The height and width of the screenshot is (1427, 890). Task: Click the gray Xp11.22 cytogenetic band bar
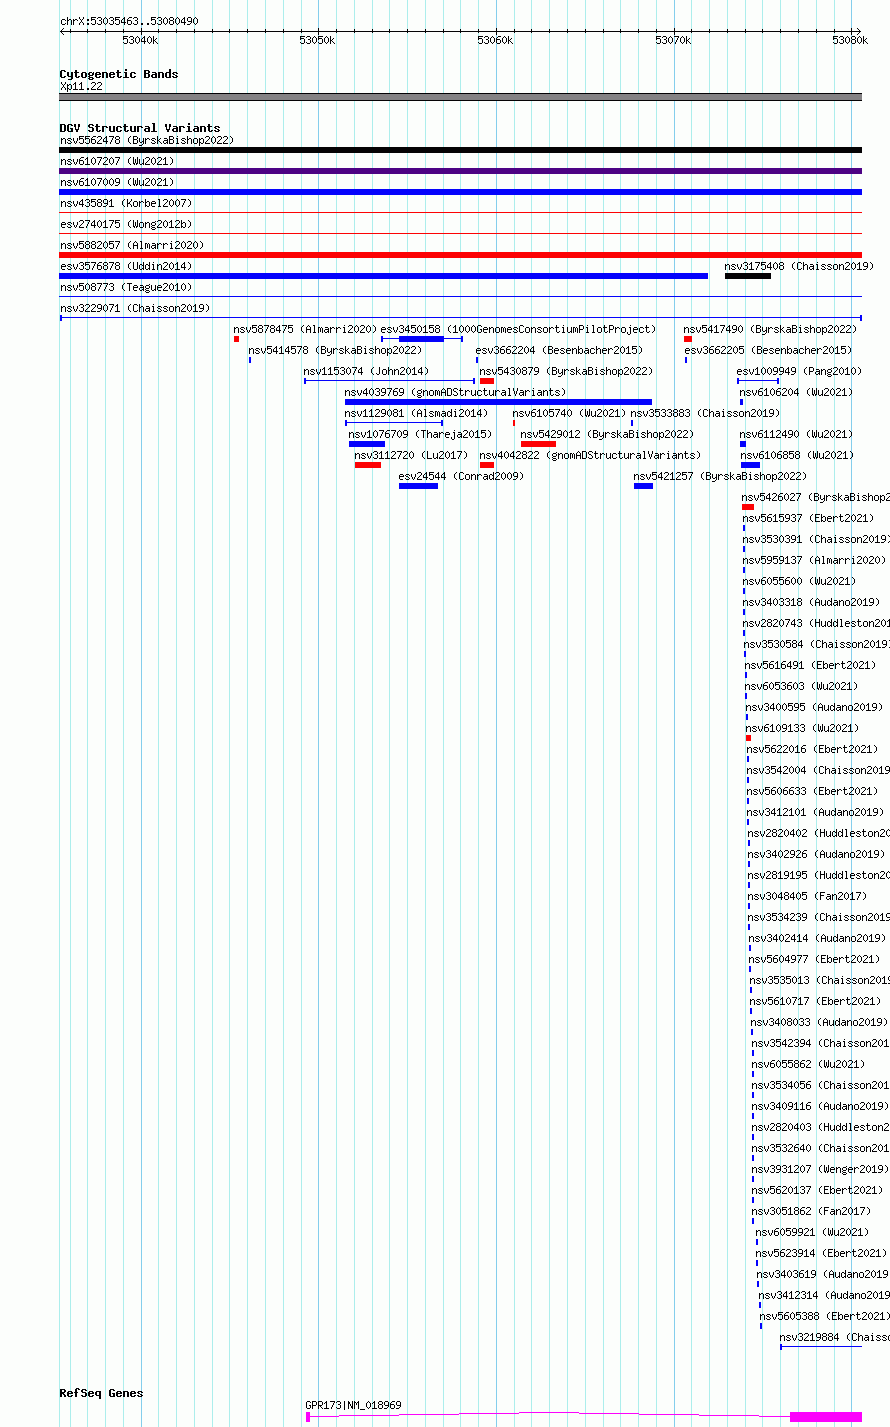click(x=461, y=97)
